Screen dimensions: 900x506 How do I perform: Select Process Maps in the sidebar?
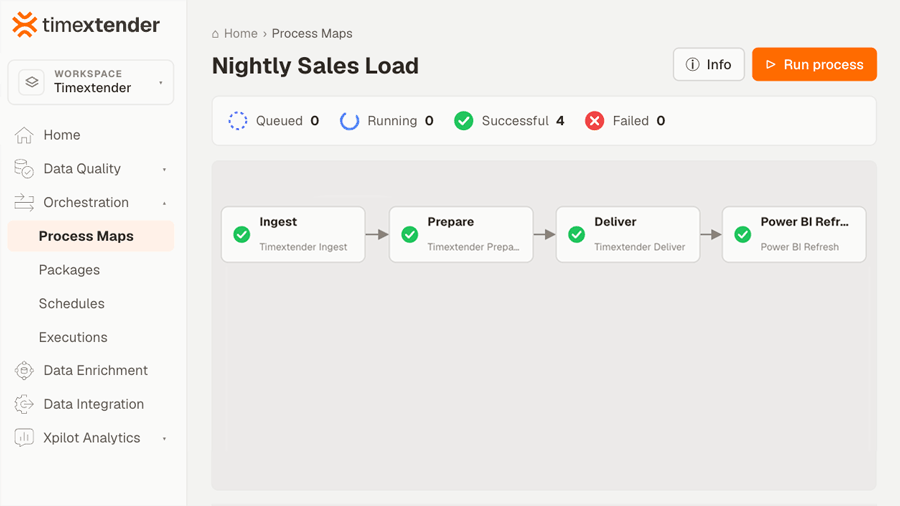[91, 236]
